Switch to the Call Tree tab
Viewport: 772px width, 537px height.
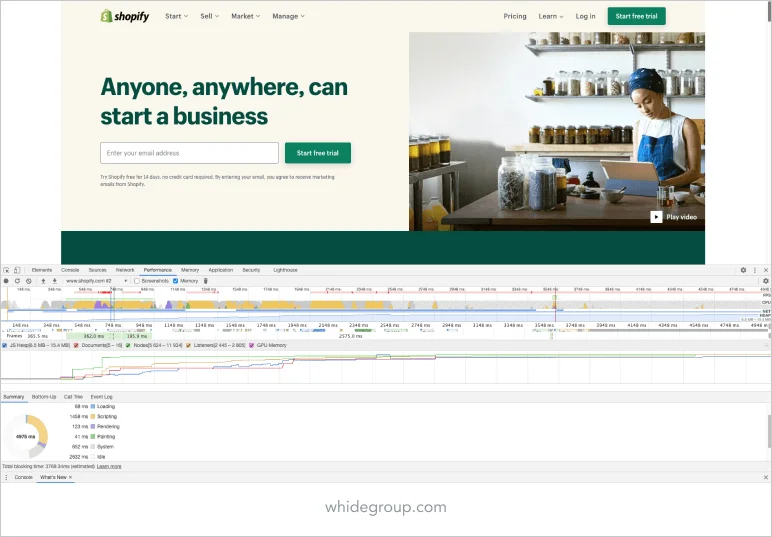(x=73, y=397)
